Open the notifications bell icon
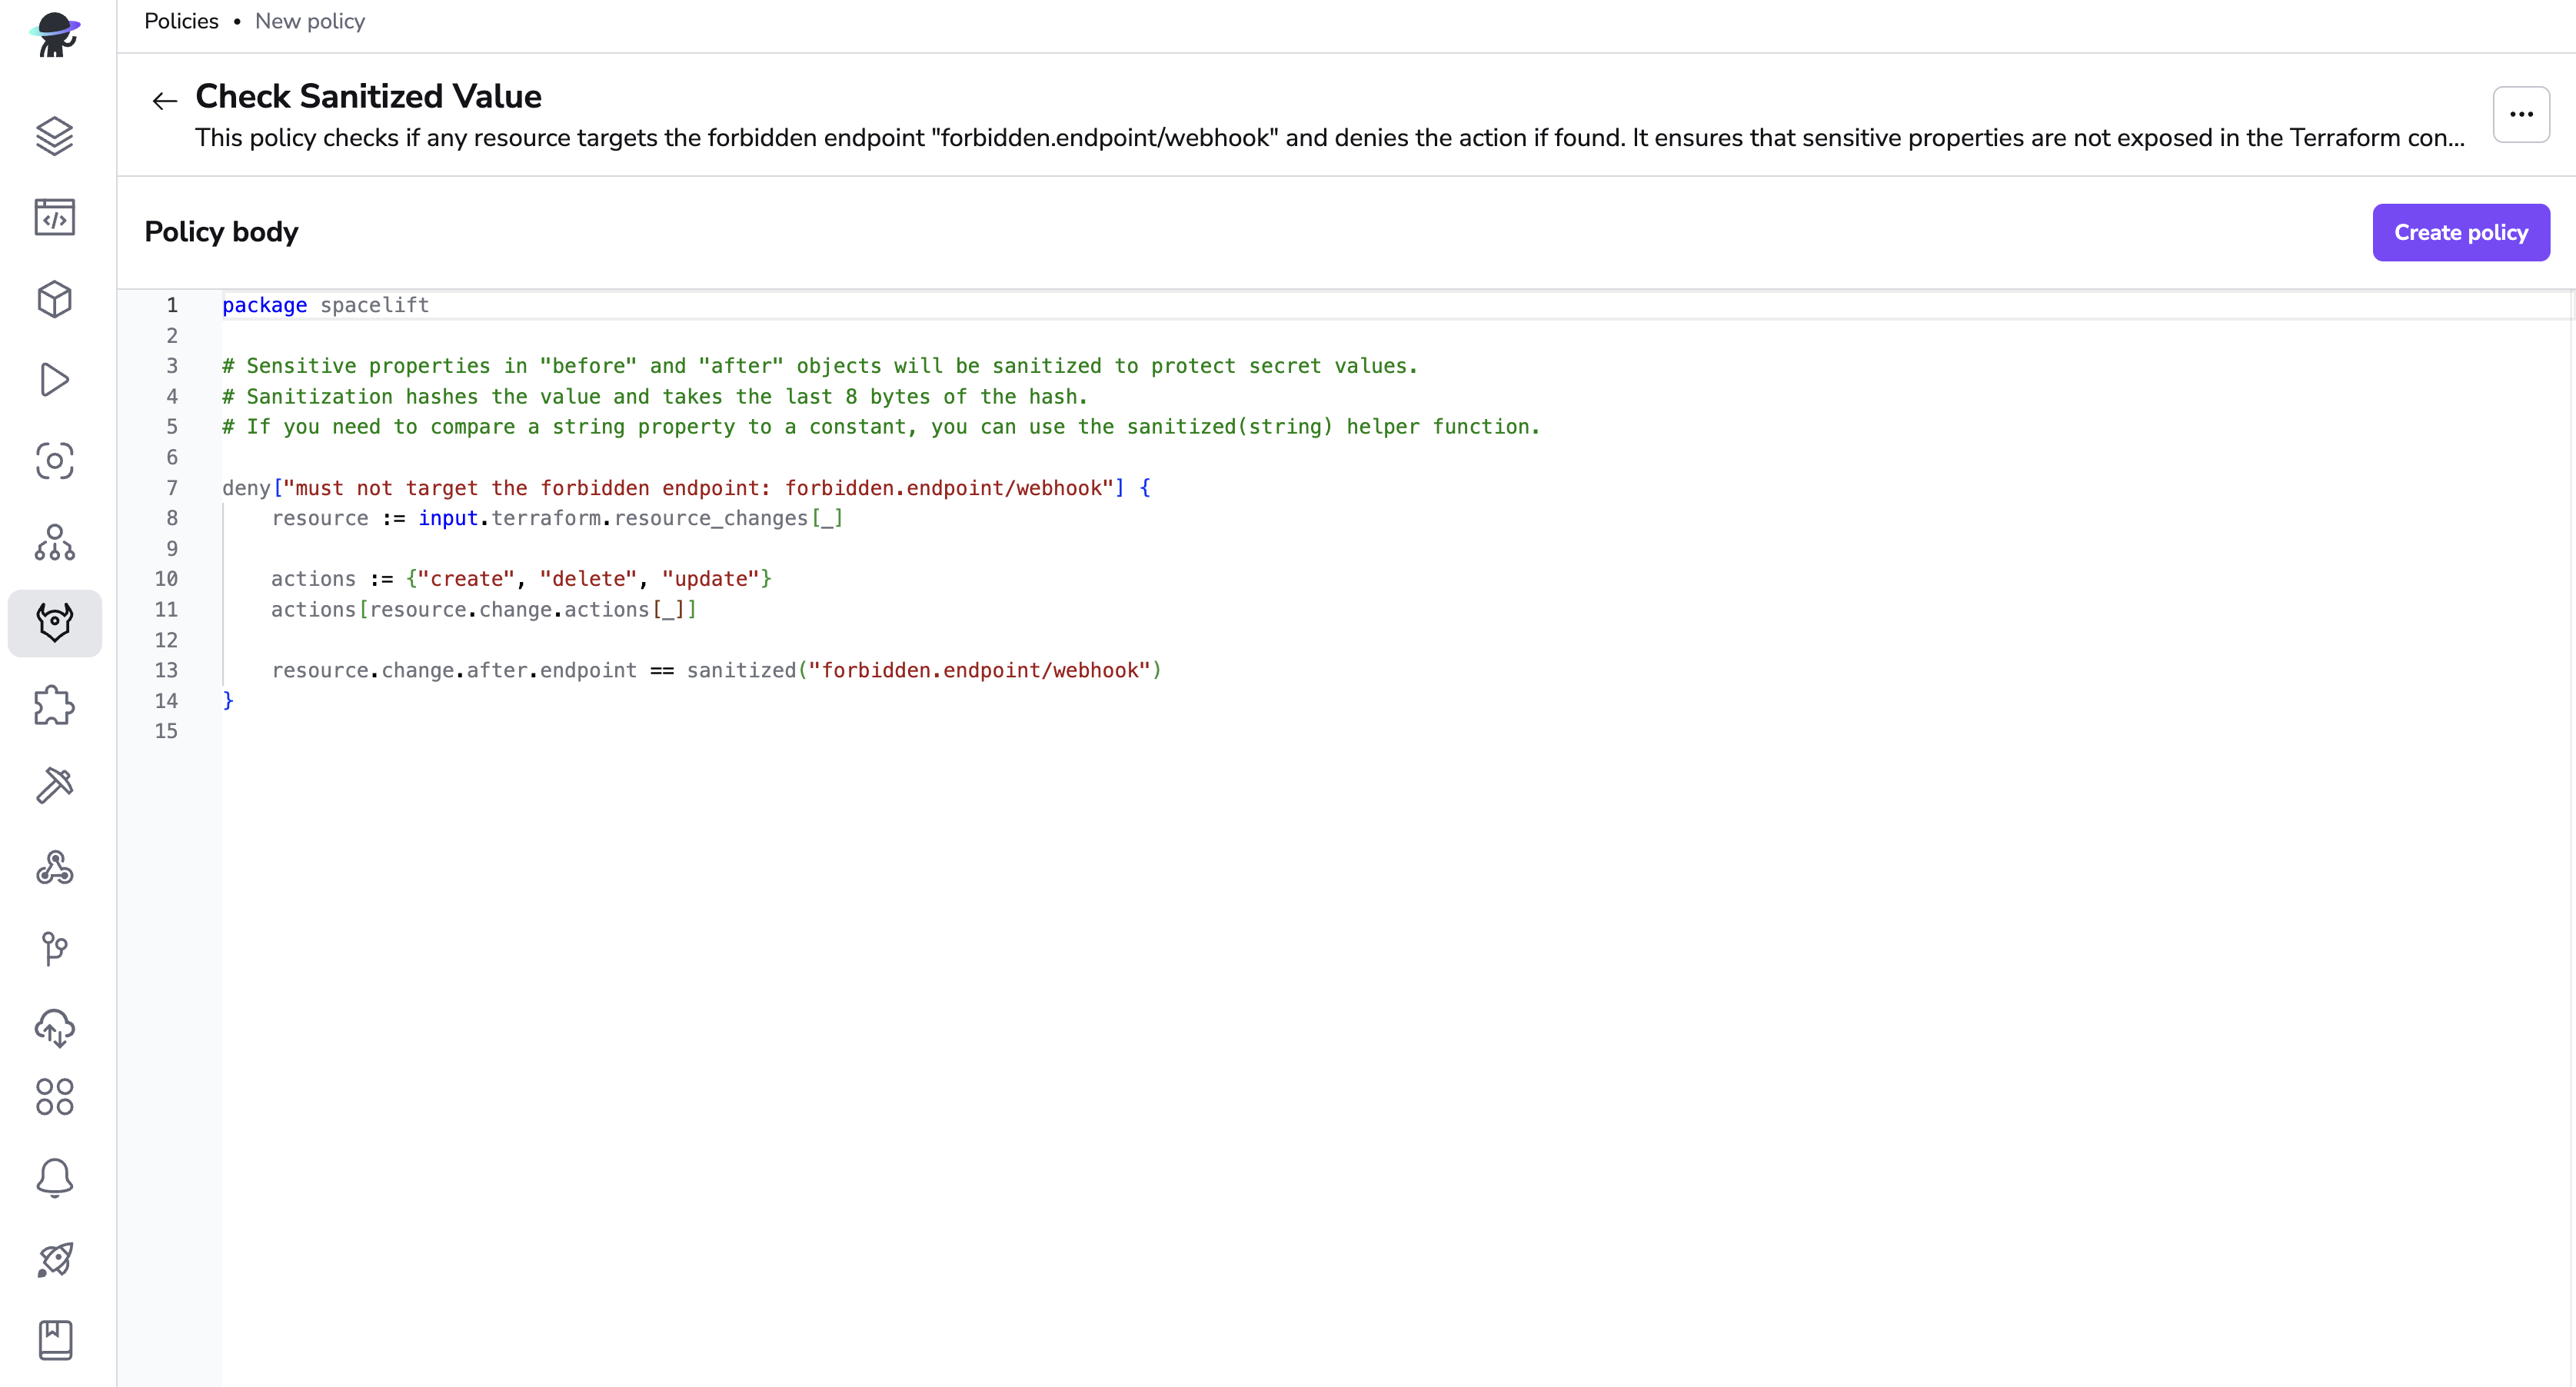 click(x=54, y=1178)
